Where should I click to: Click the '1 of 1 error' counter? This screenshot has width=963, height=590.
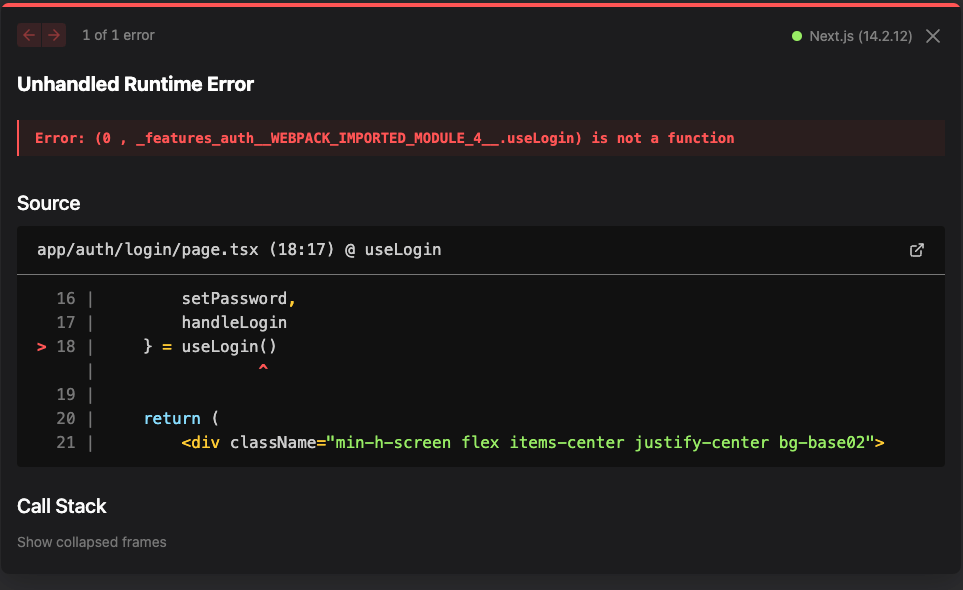click(119, 36)
